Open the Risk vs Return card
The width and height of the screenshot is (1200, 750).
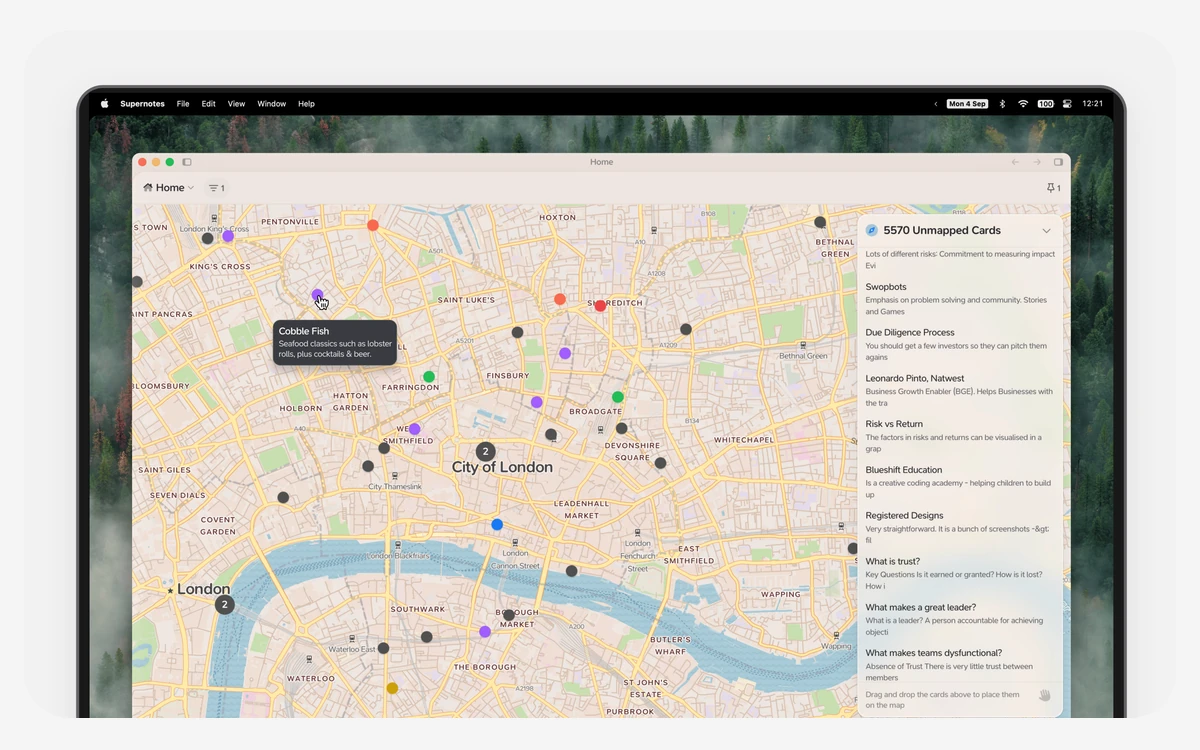tap(959, 436)
